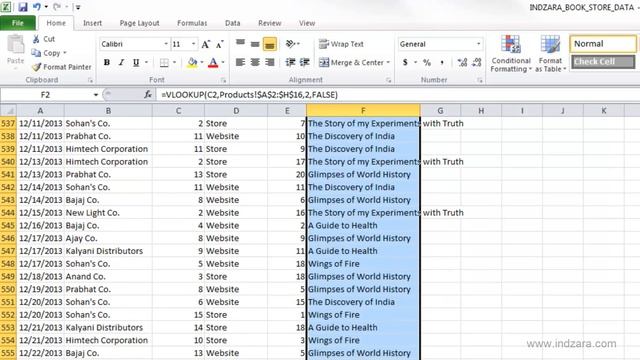The image size is (640, 360).
Task: Toggle Underline formatting
Action: tap(136, 62)
